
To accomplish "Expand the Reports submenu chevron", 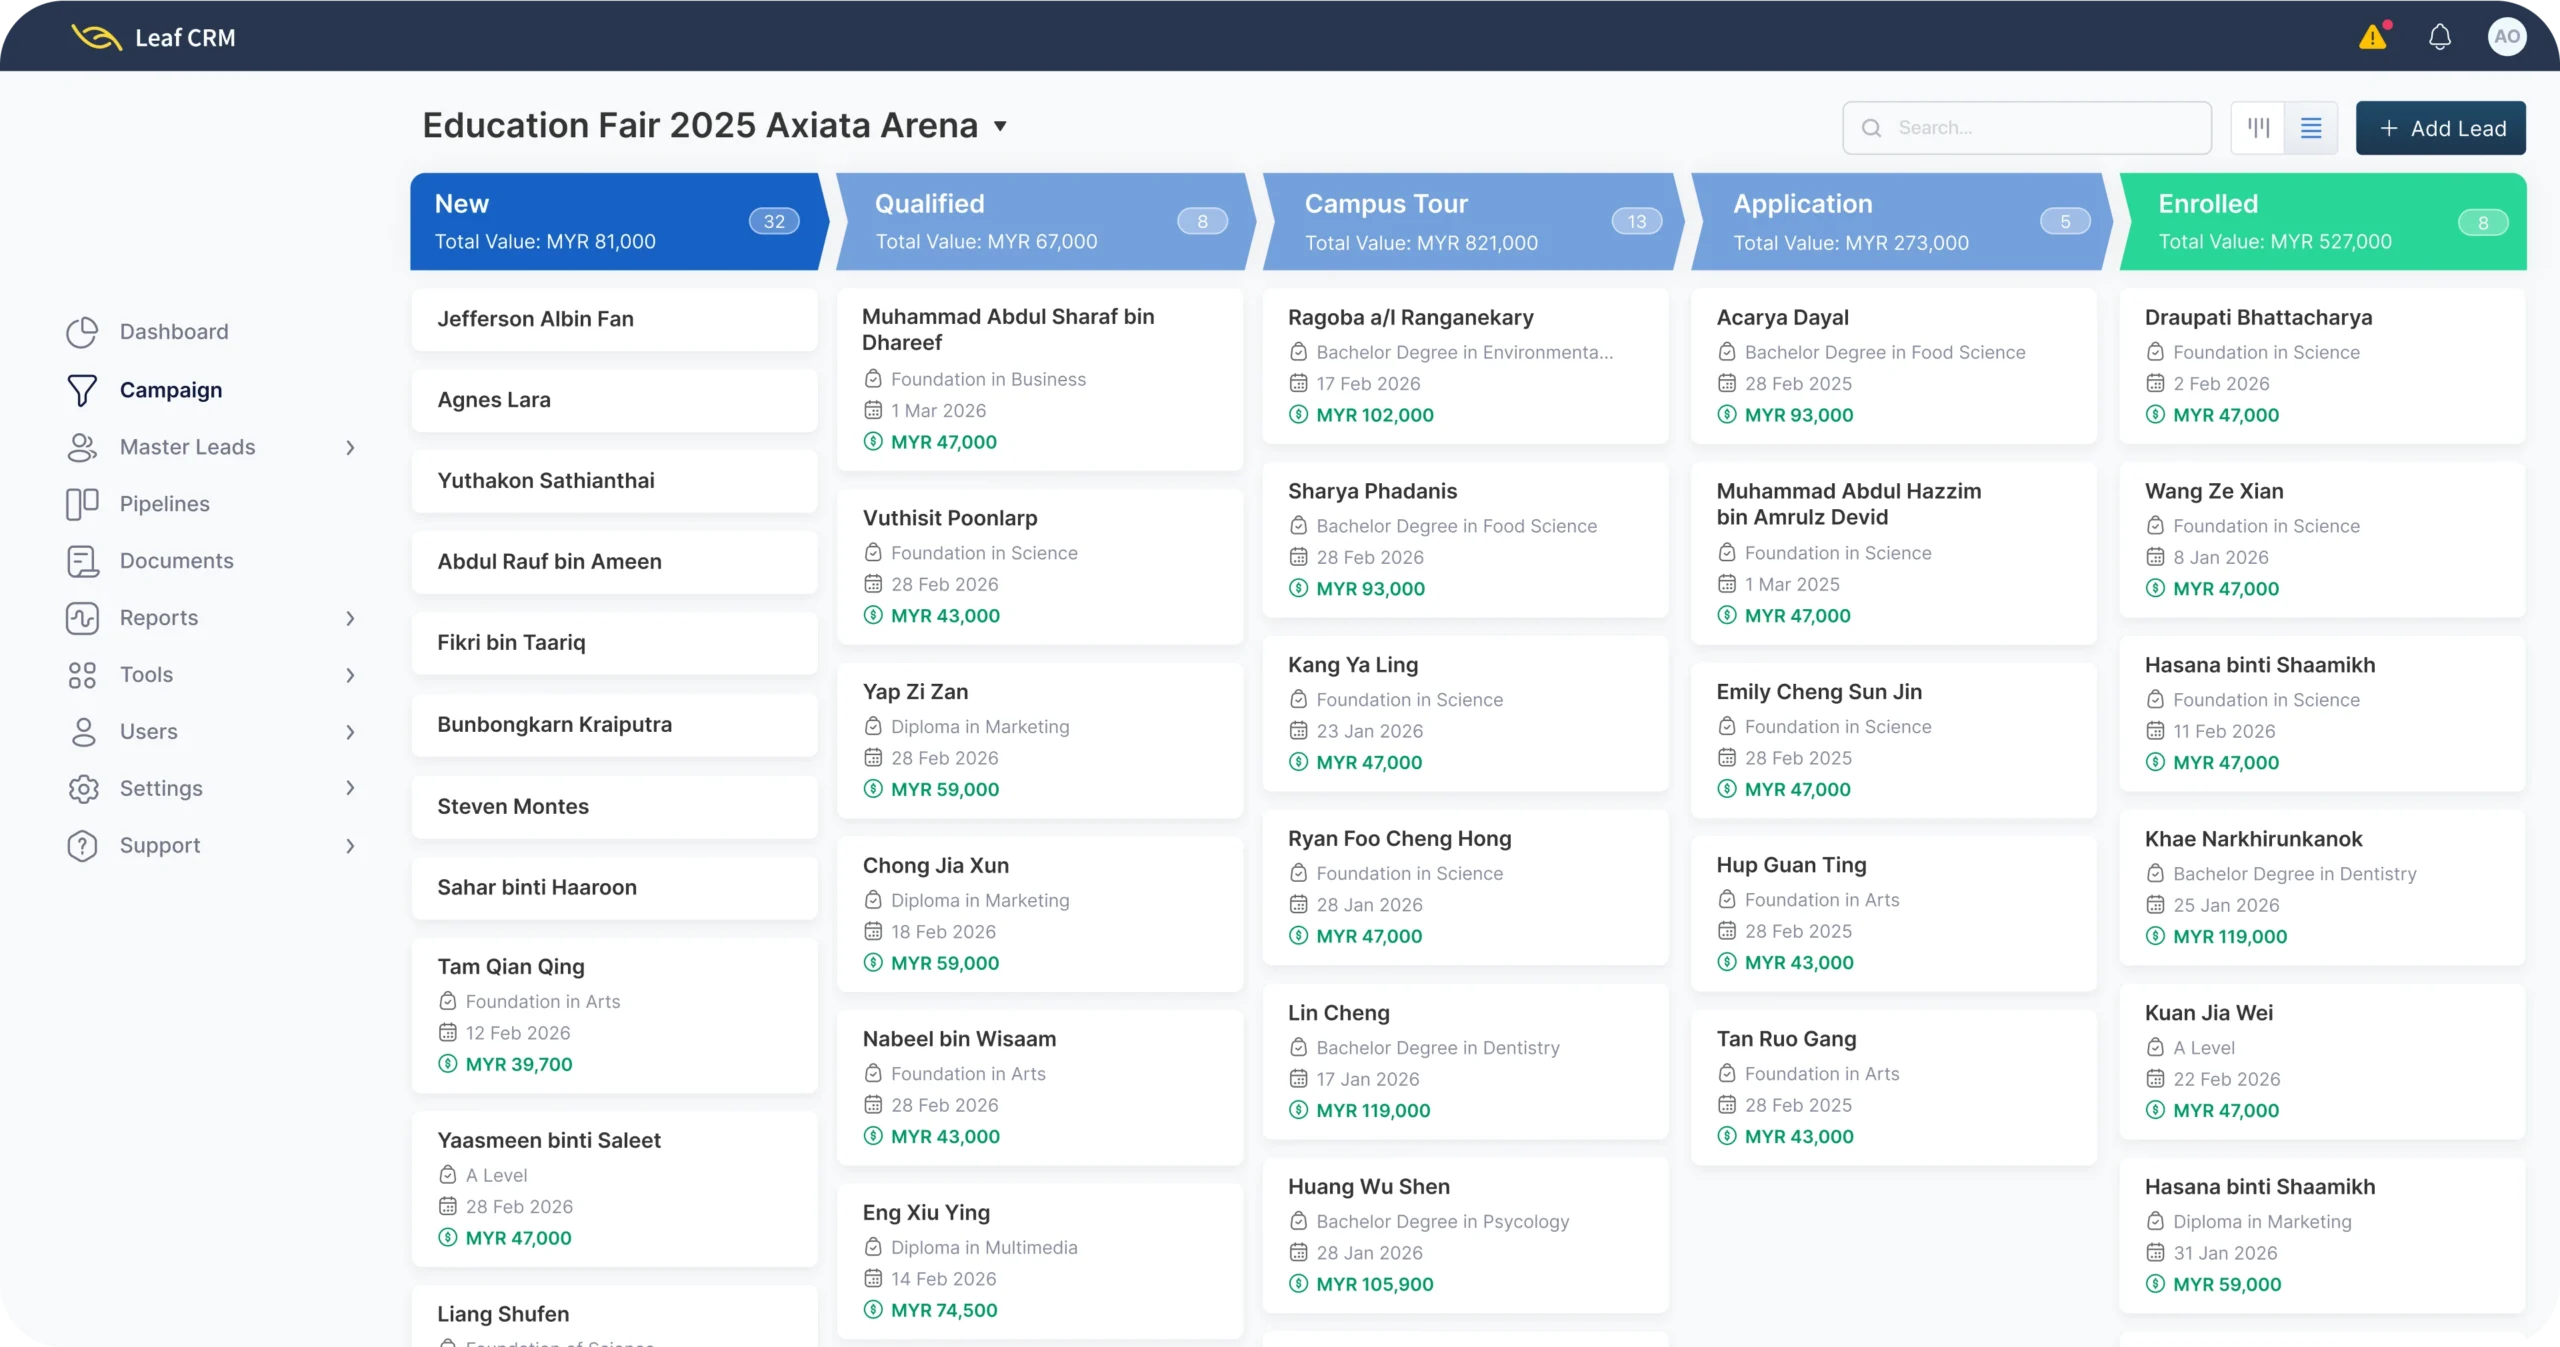I will pos(350,618).
